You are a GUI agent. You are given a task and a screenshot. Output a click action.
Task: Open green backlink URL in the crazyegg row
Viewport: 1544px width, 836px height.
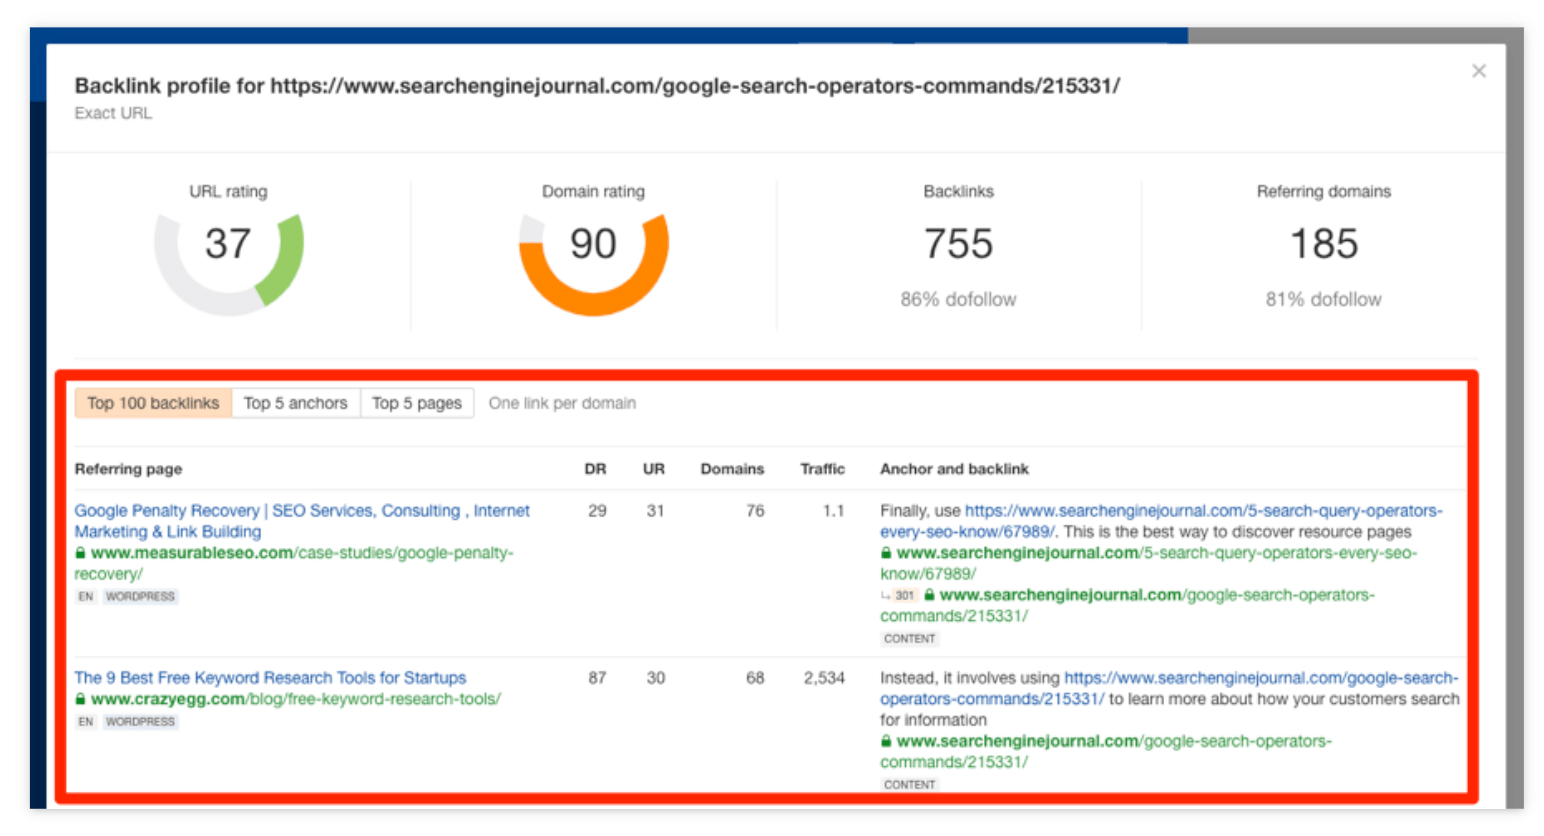(1106, 751)
